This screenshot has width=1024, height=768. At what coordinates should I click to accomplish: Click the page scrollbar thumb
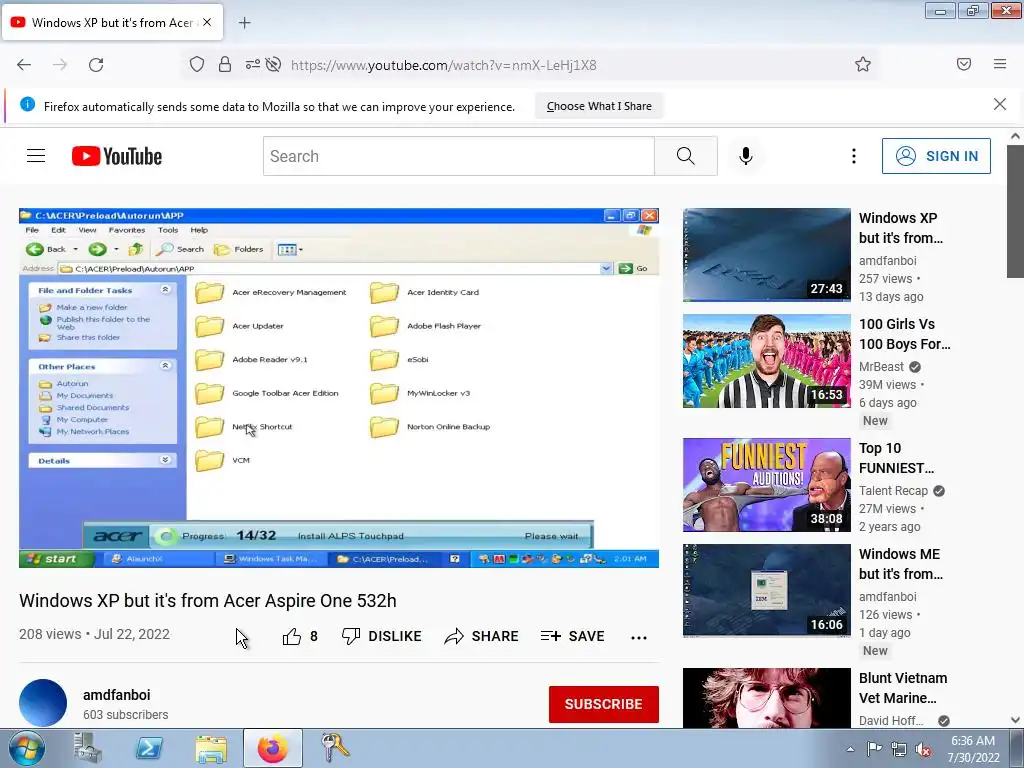click(1015, 211)
